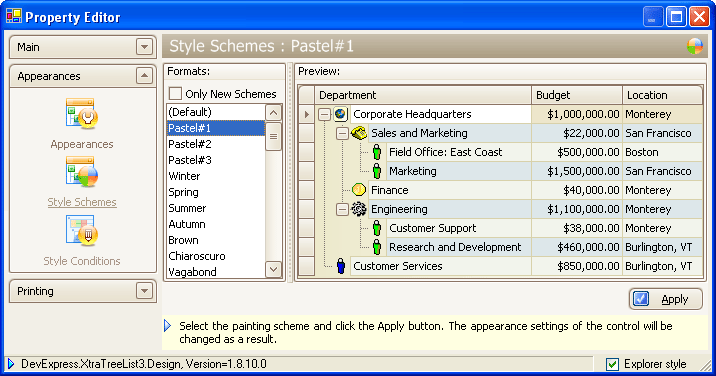This screenshot has height=376, width=716.
Task: Click the $460,000.00 budget cell
Action: [577, 247]
